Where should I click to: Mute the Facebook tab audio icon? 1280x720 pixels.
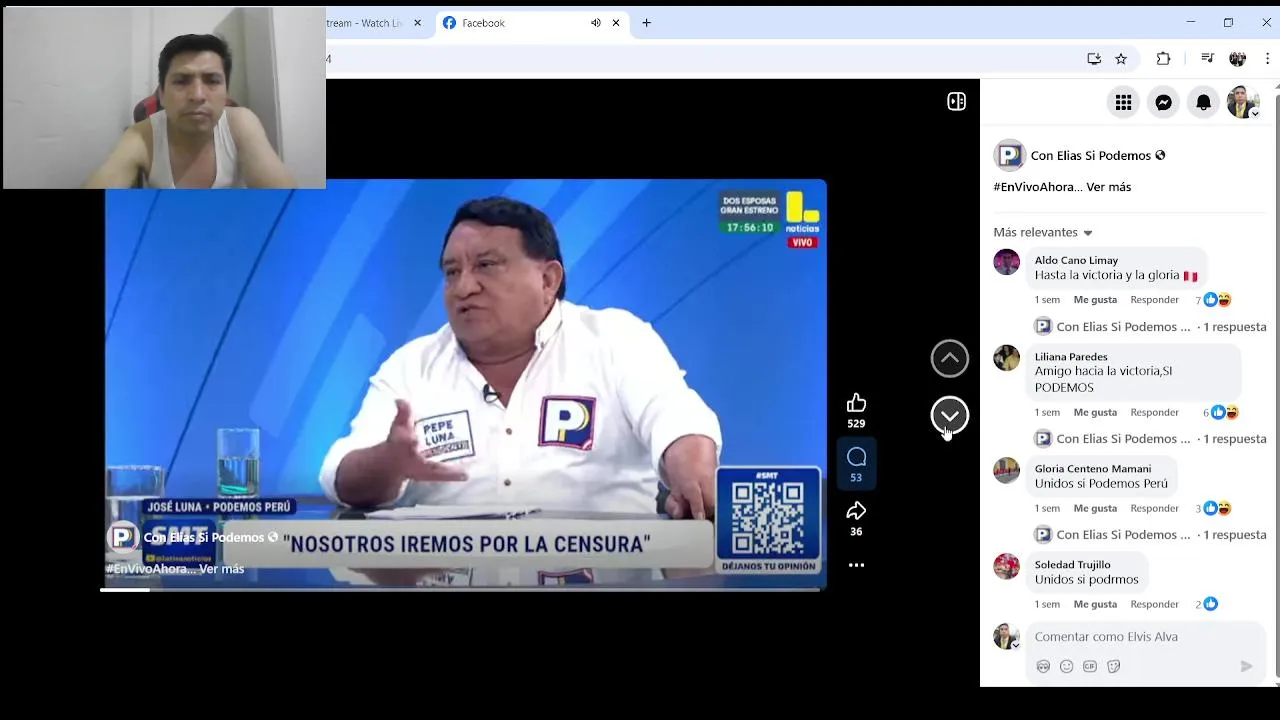pyautogui.click(x=596, y=23)
